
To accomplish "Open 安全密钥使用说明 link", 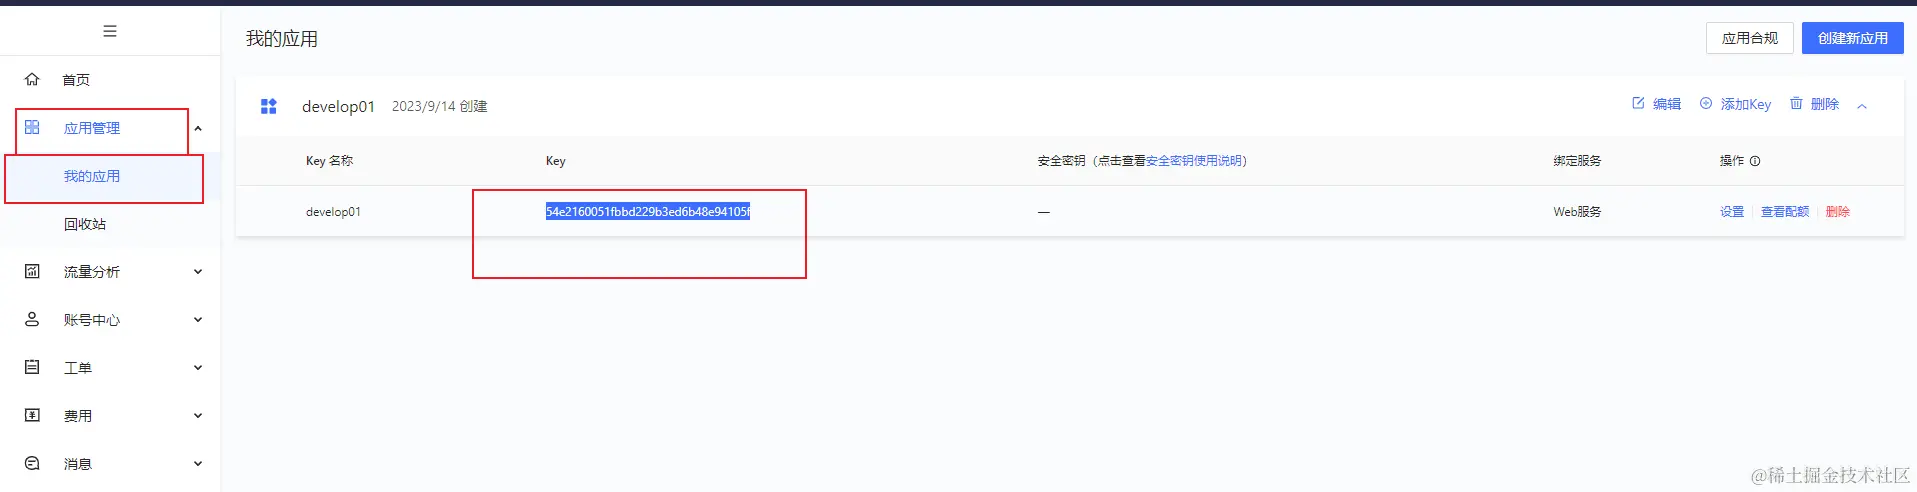I will (1194, 161).
